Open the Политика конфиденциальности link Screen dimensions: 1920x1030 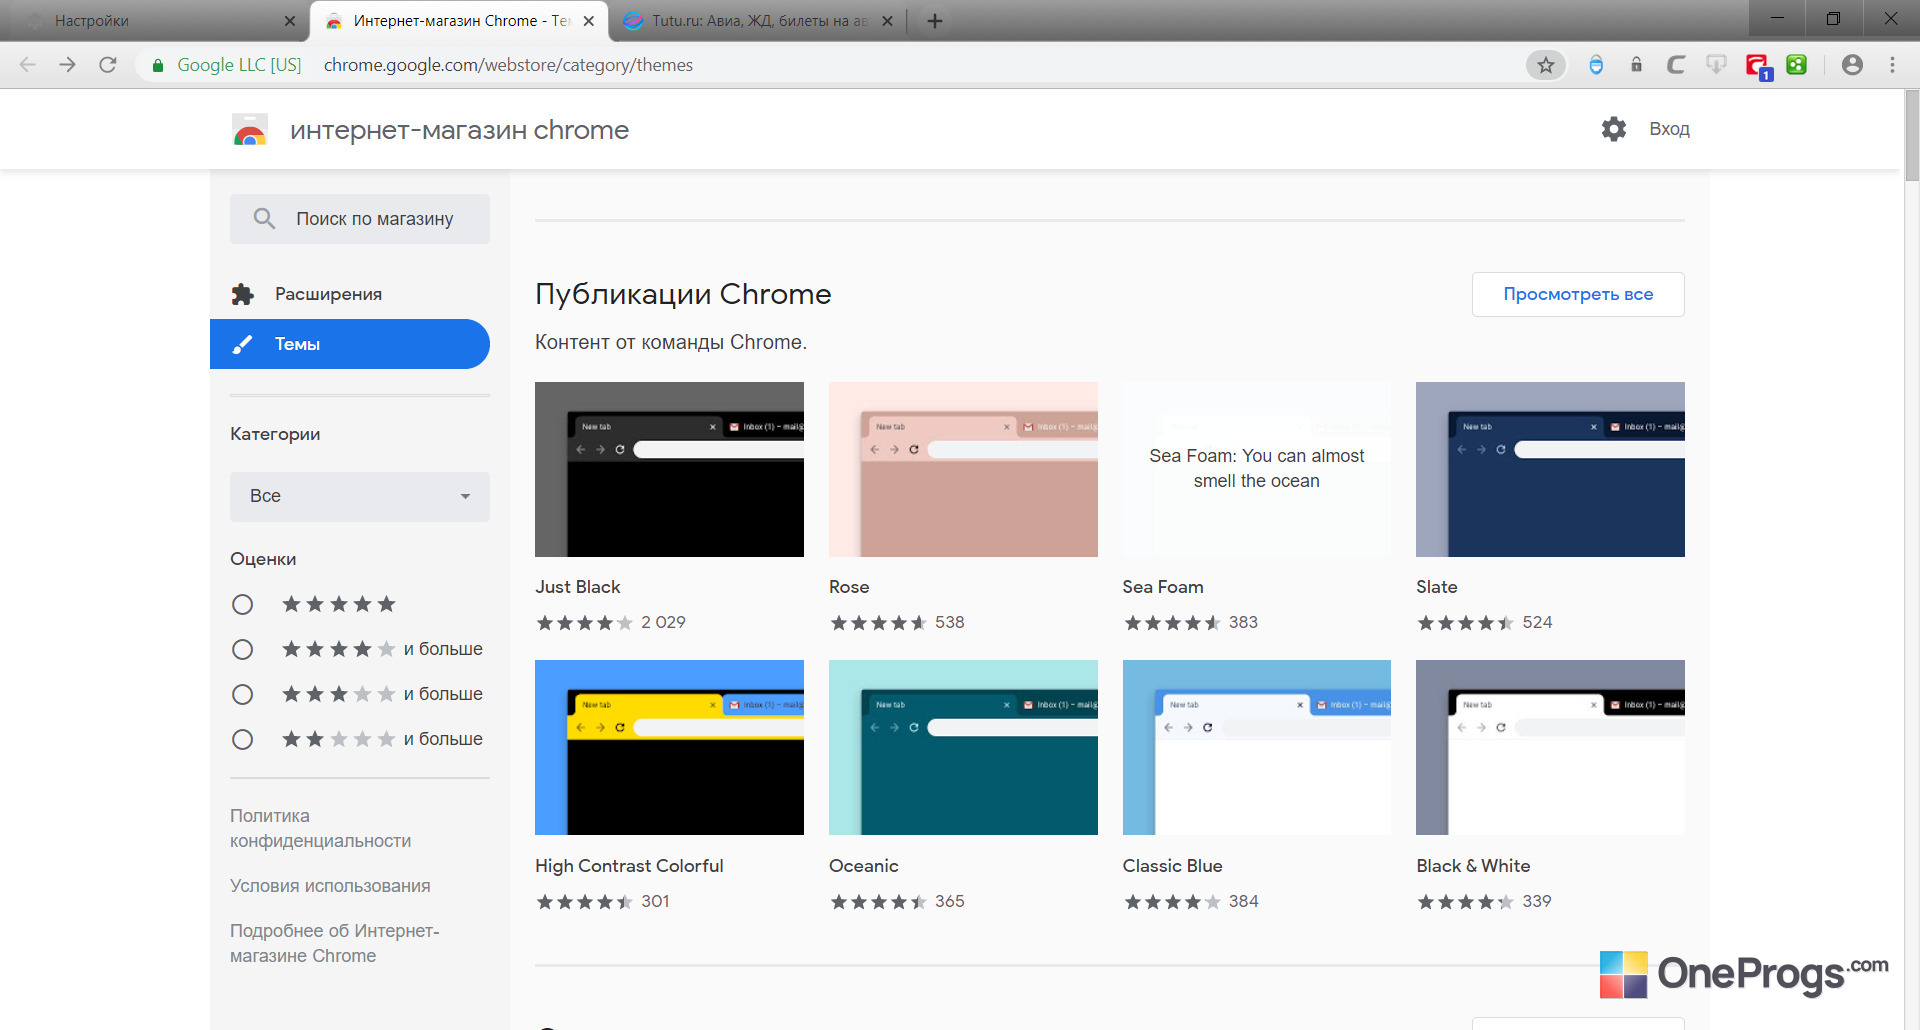coord(320,828)
